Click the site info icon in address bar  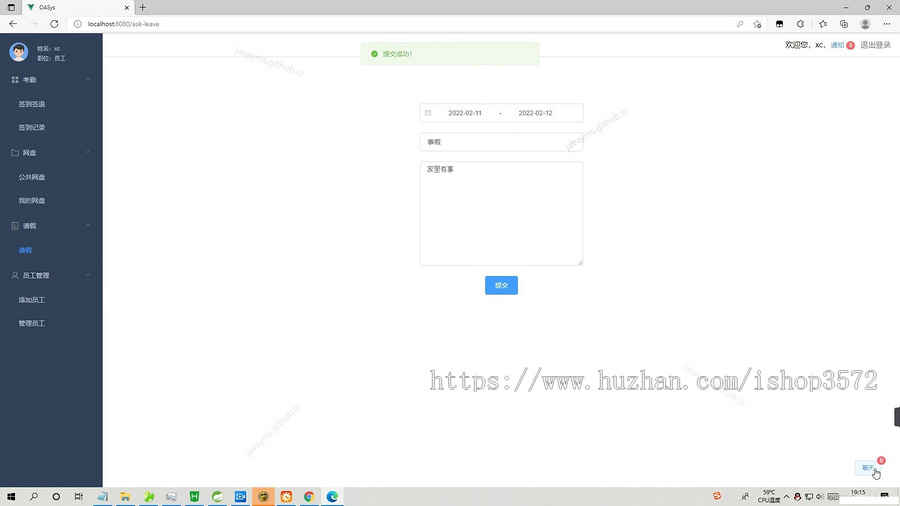77,24
